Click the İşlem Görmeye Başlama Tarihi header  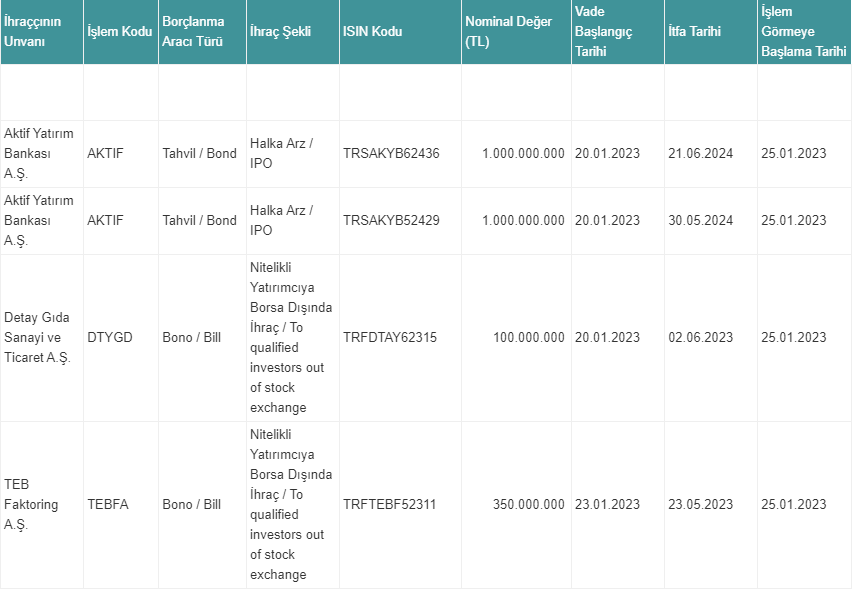tap(804, 31)
